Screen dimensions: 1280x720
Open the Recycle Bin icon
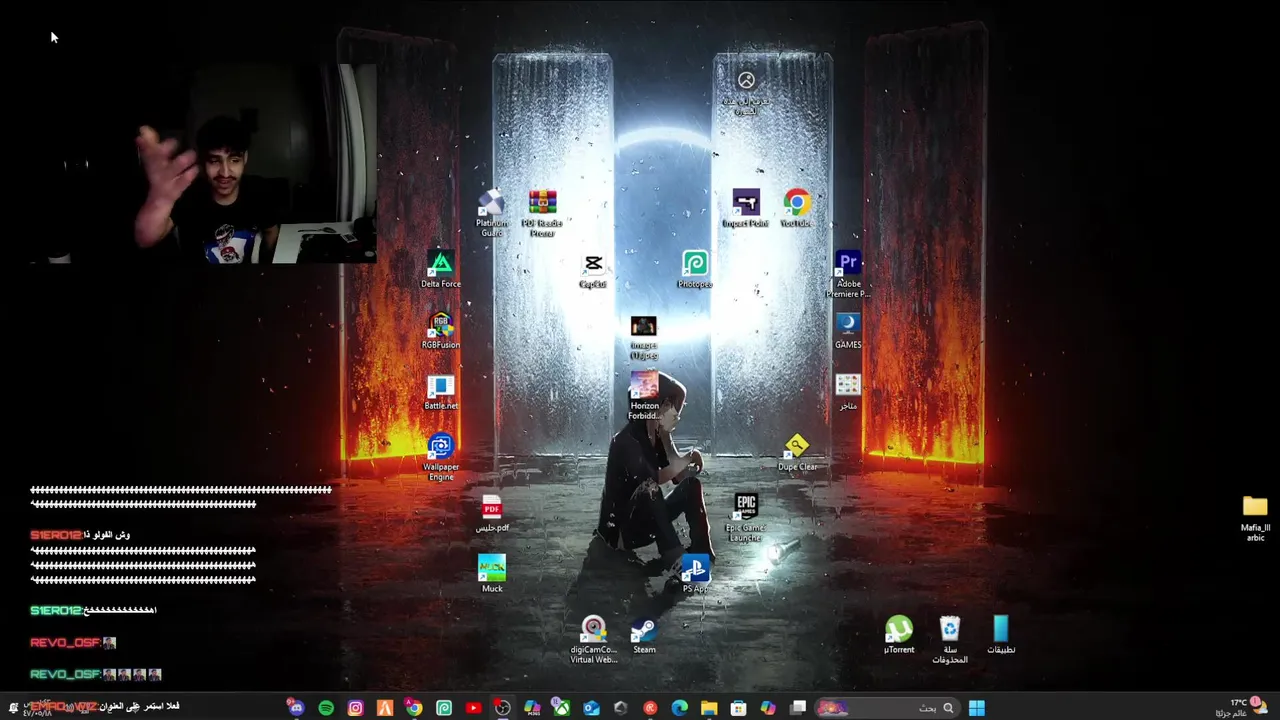950,639
